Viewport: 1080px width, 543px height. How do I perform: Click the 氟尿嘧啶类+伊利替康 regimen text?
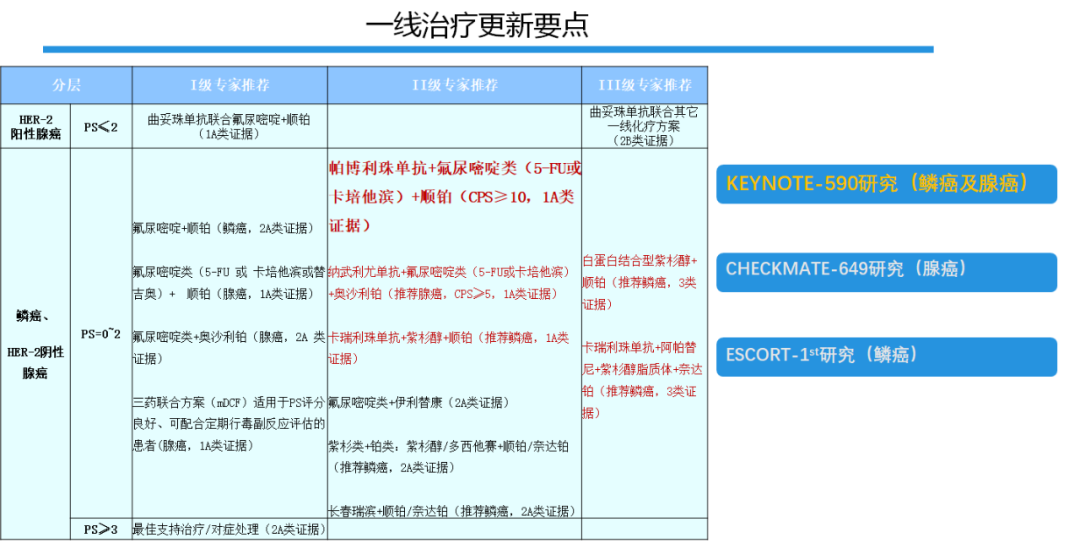click(x=418, y=403)
